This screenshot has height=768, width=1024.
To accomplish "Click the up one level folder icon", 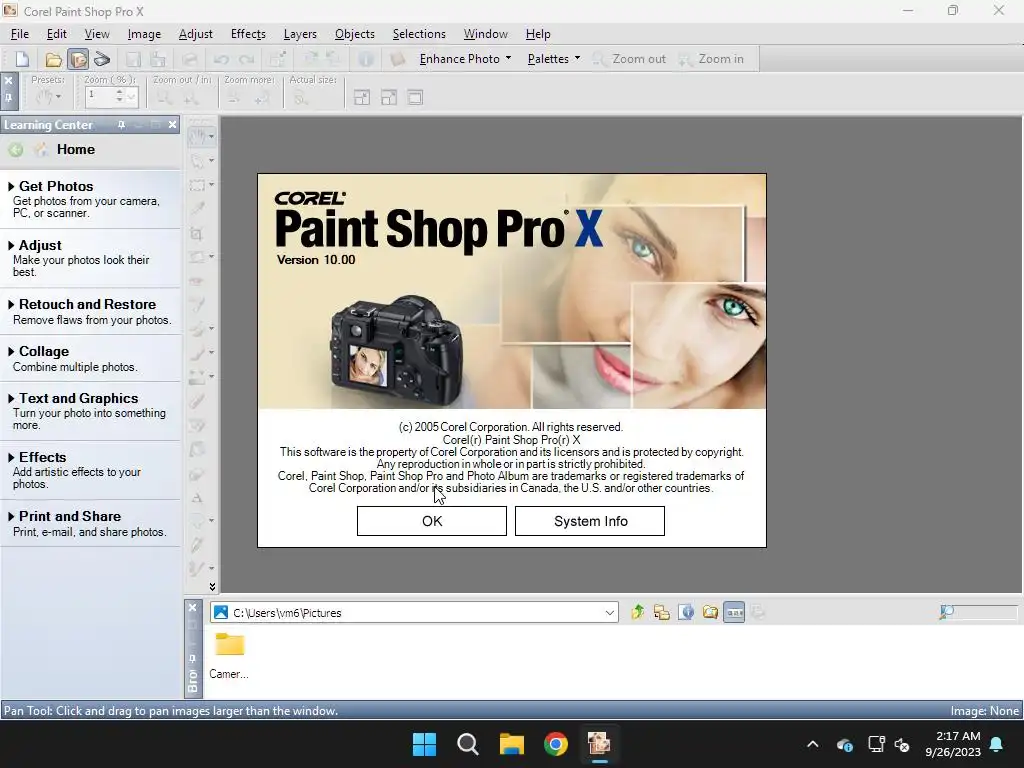I will [637, 612].
